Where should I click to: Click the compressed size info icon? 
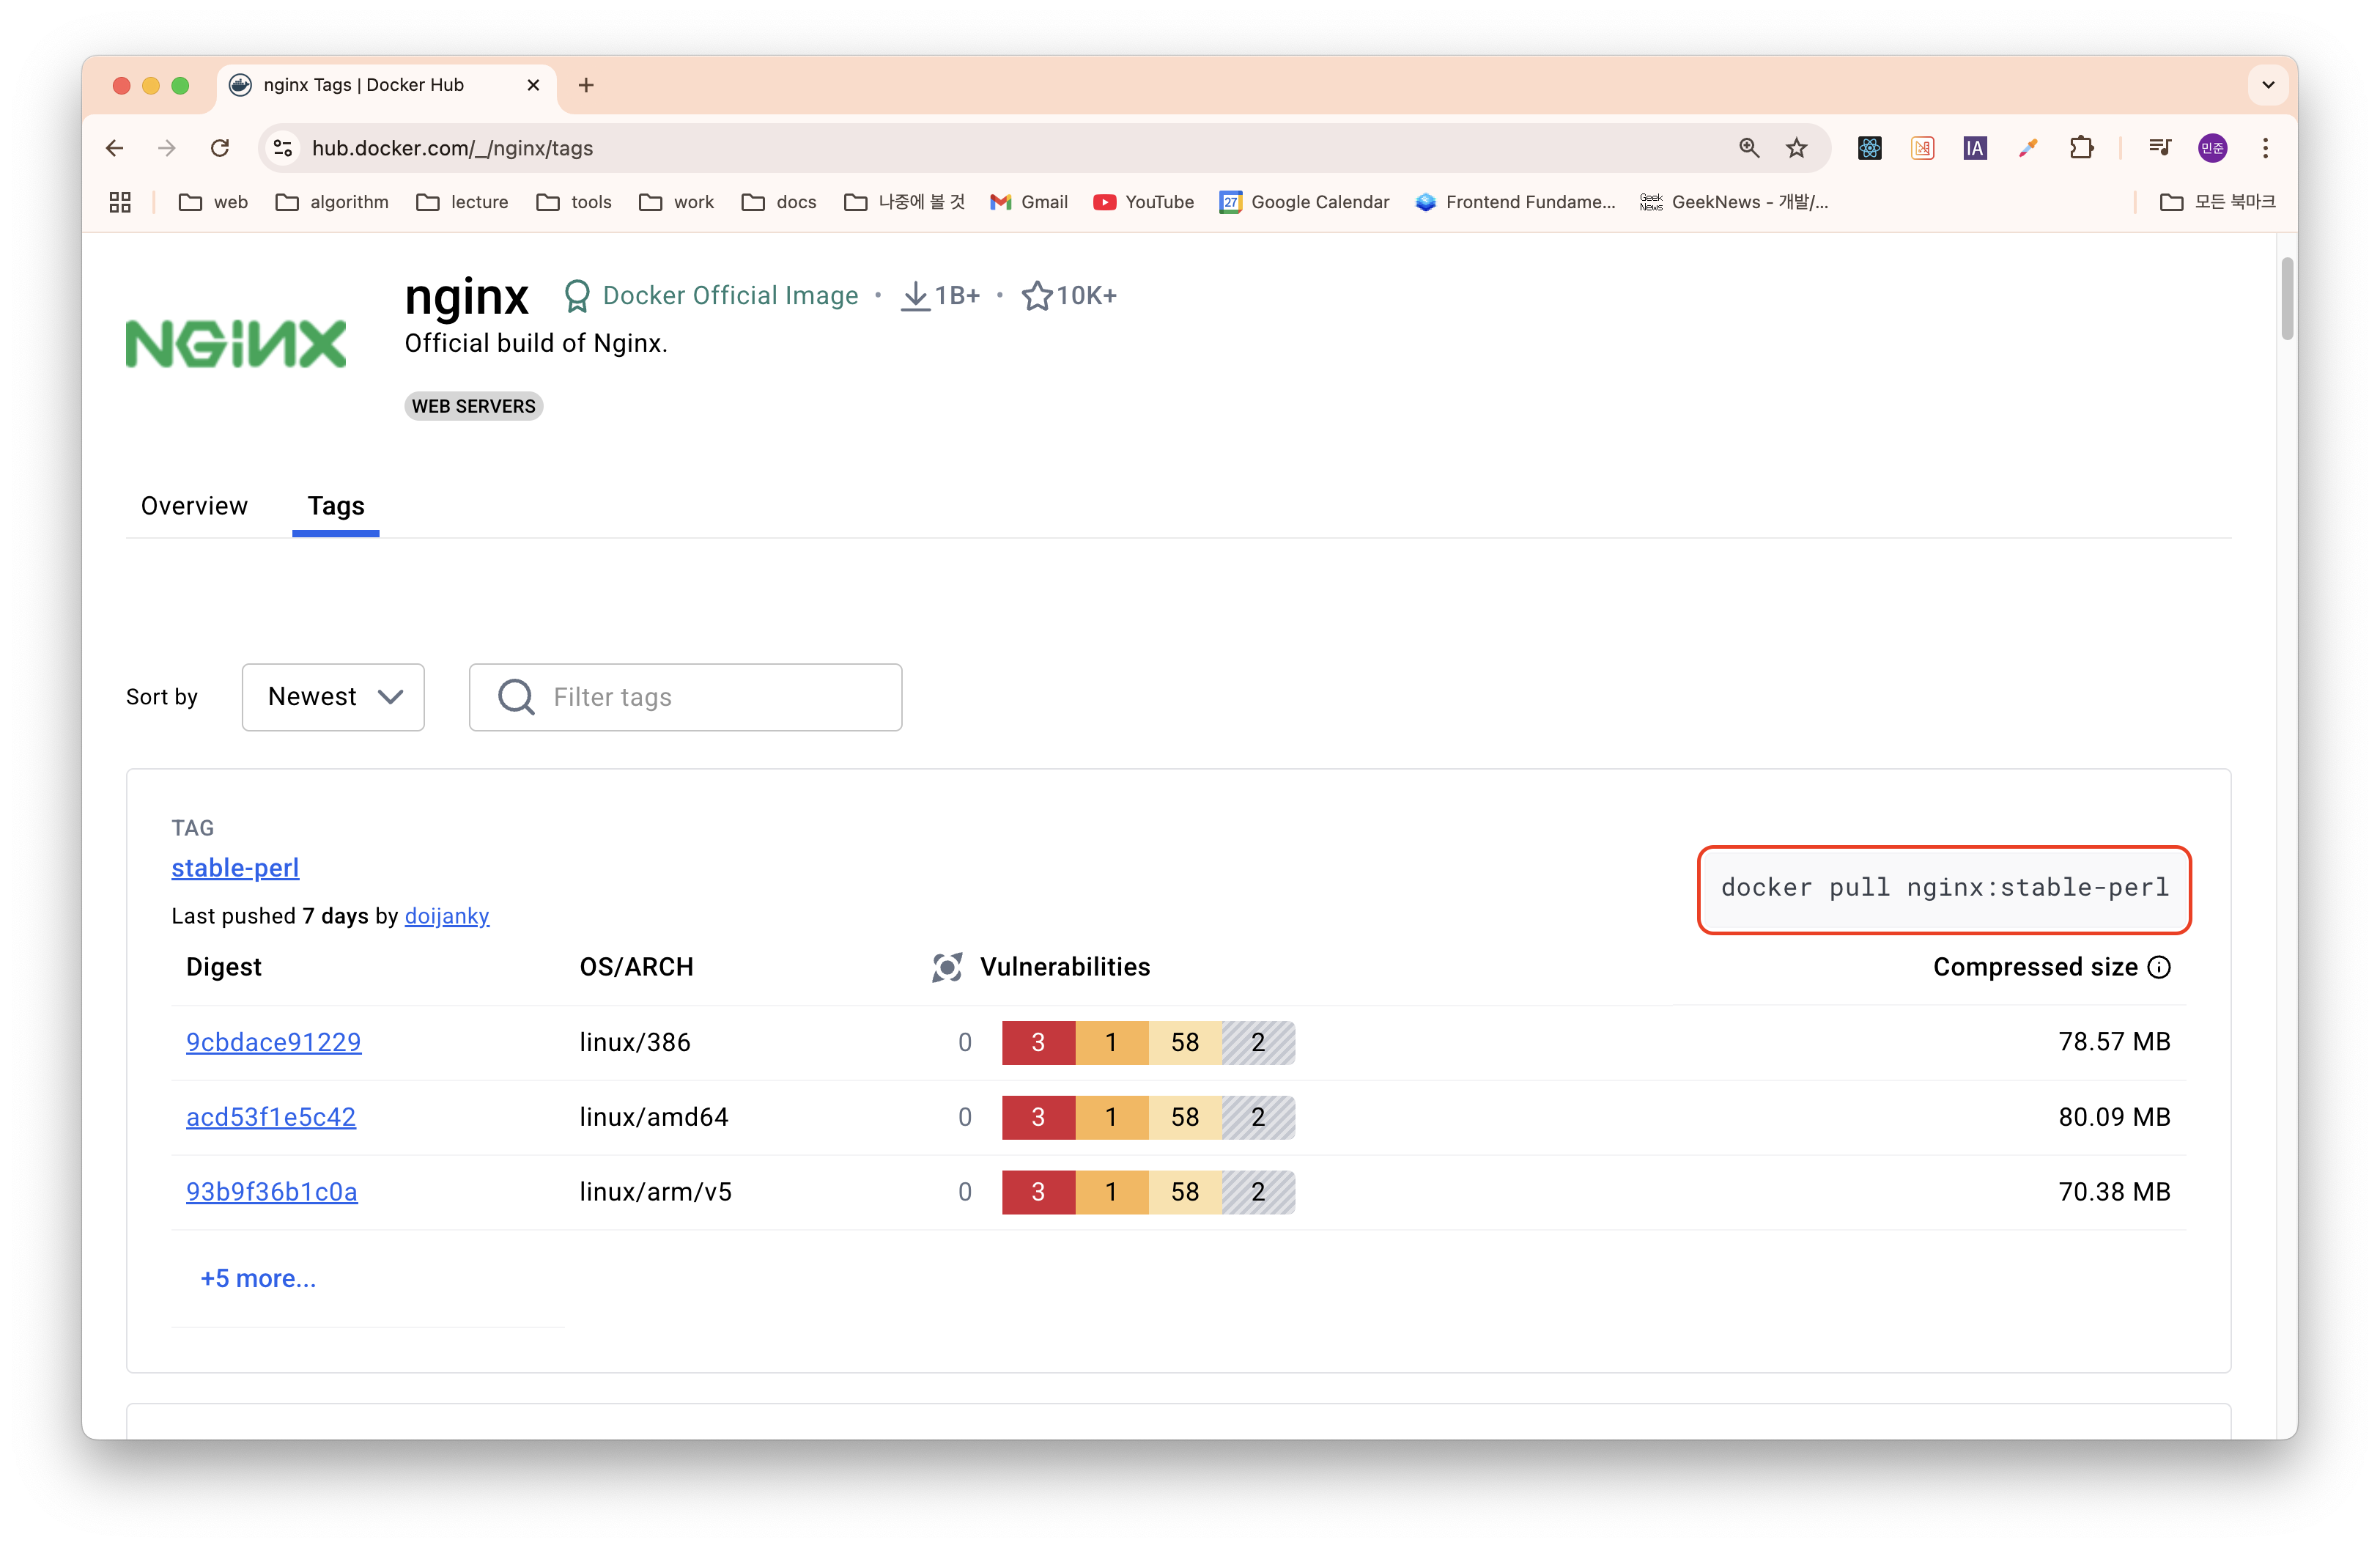coord(2160,967)
